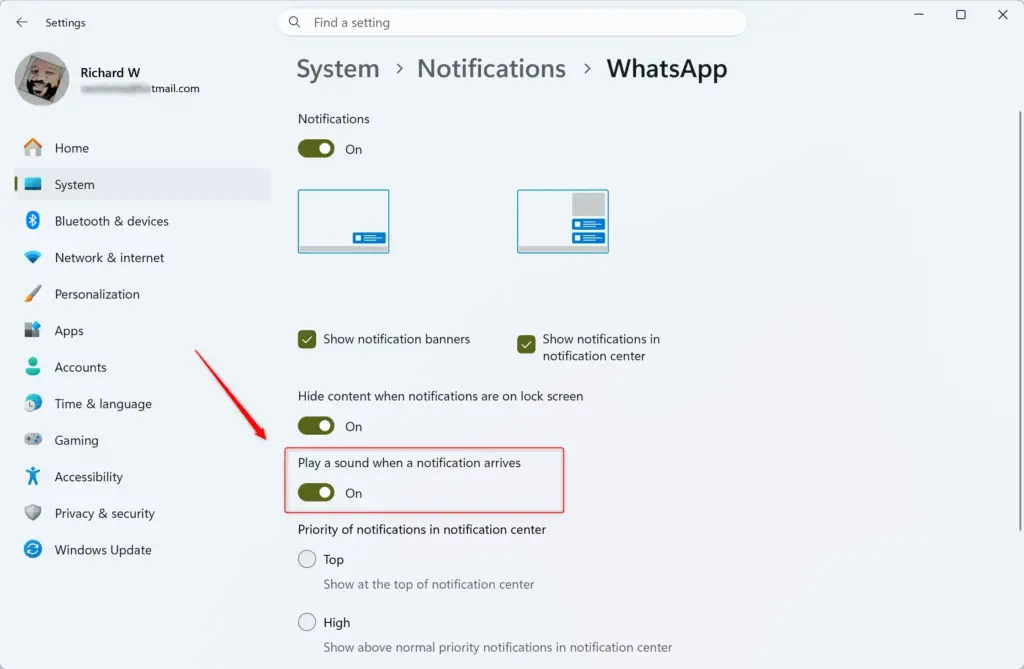Click Richard W profile picture
This screenshot has height=669, width=1024.
pyautogui.click(x=42, y=79)
